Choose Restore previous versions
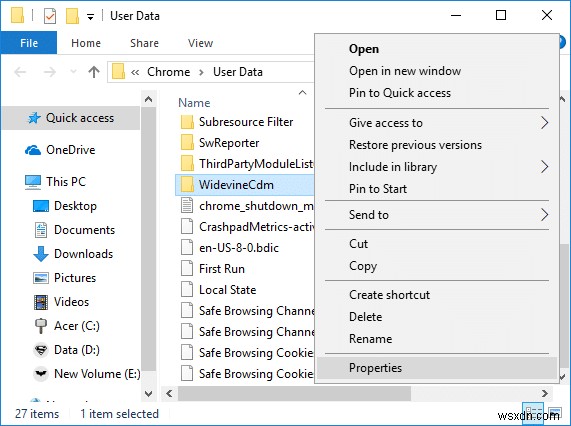The height and width of the screenshot is (426, 571). 437,145
